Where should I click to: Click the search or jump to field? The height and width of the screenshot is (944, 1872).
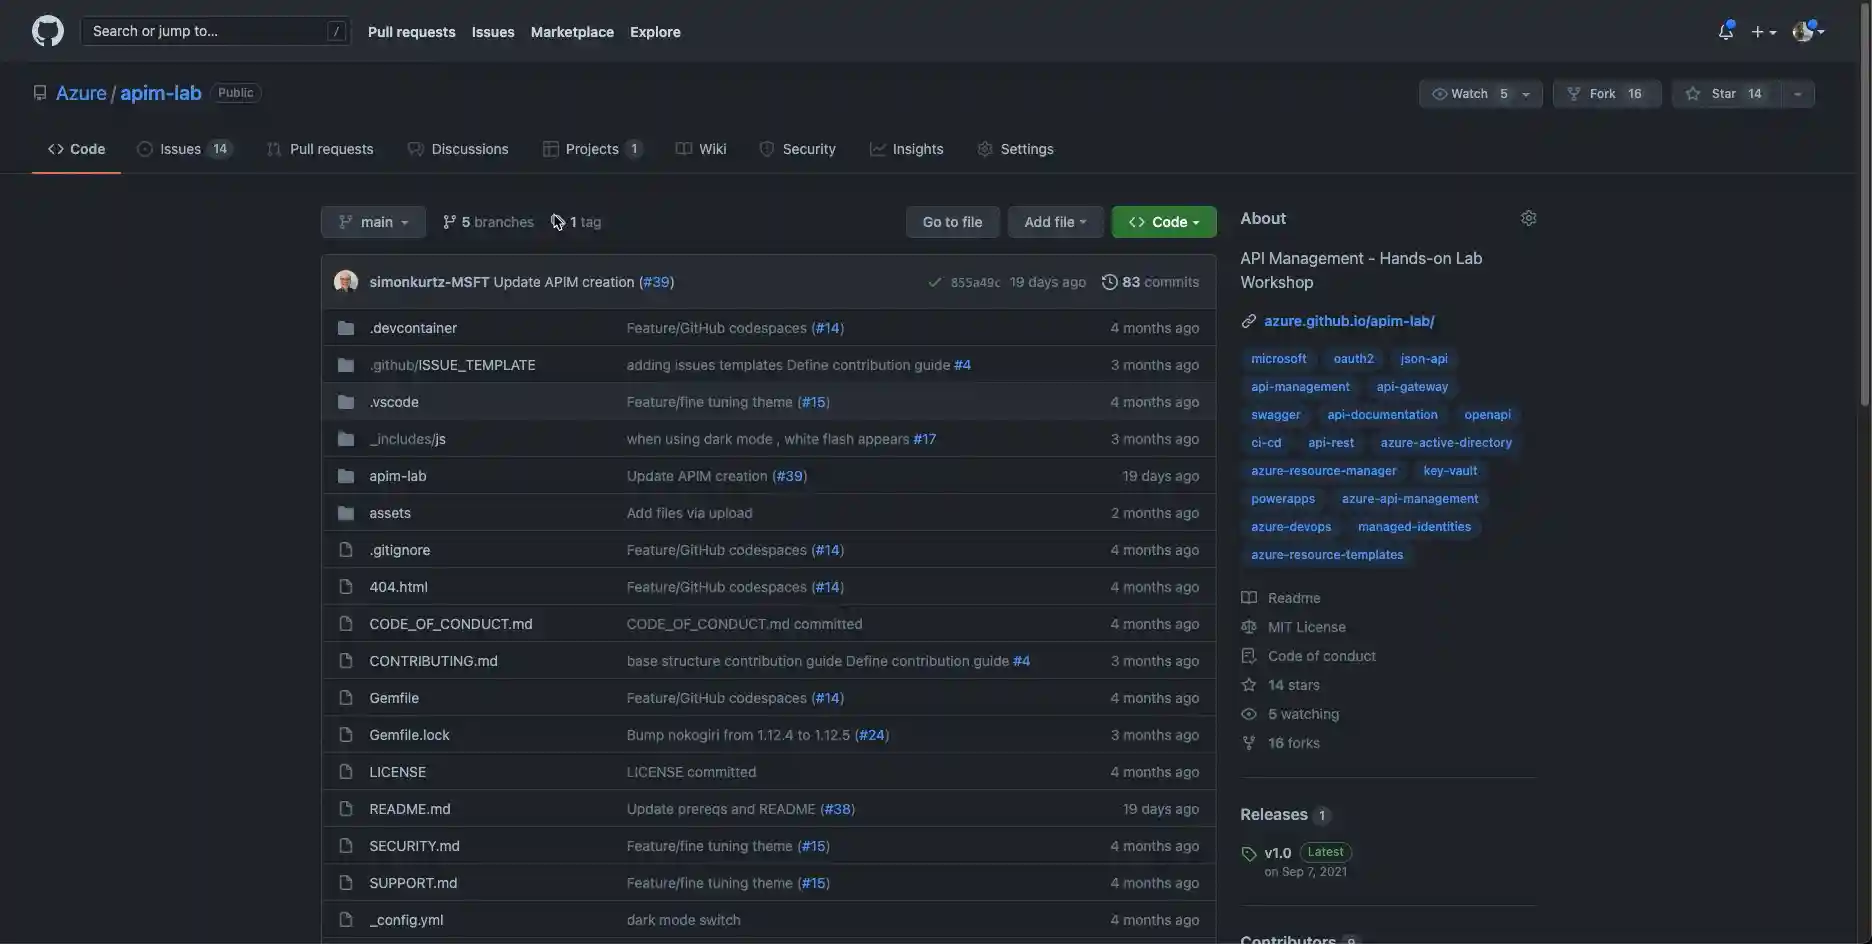click(x=214, y=30)
